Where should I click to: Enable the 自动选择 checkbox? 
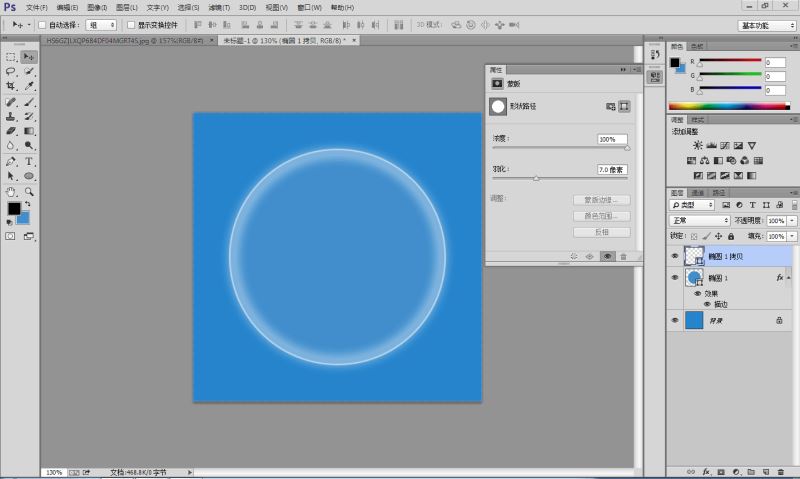42,24
